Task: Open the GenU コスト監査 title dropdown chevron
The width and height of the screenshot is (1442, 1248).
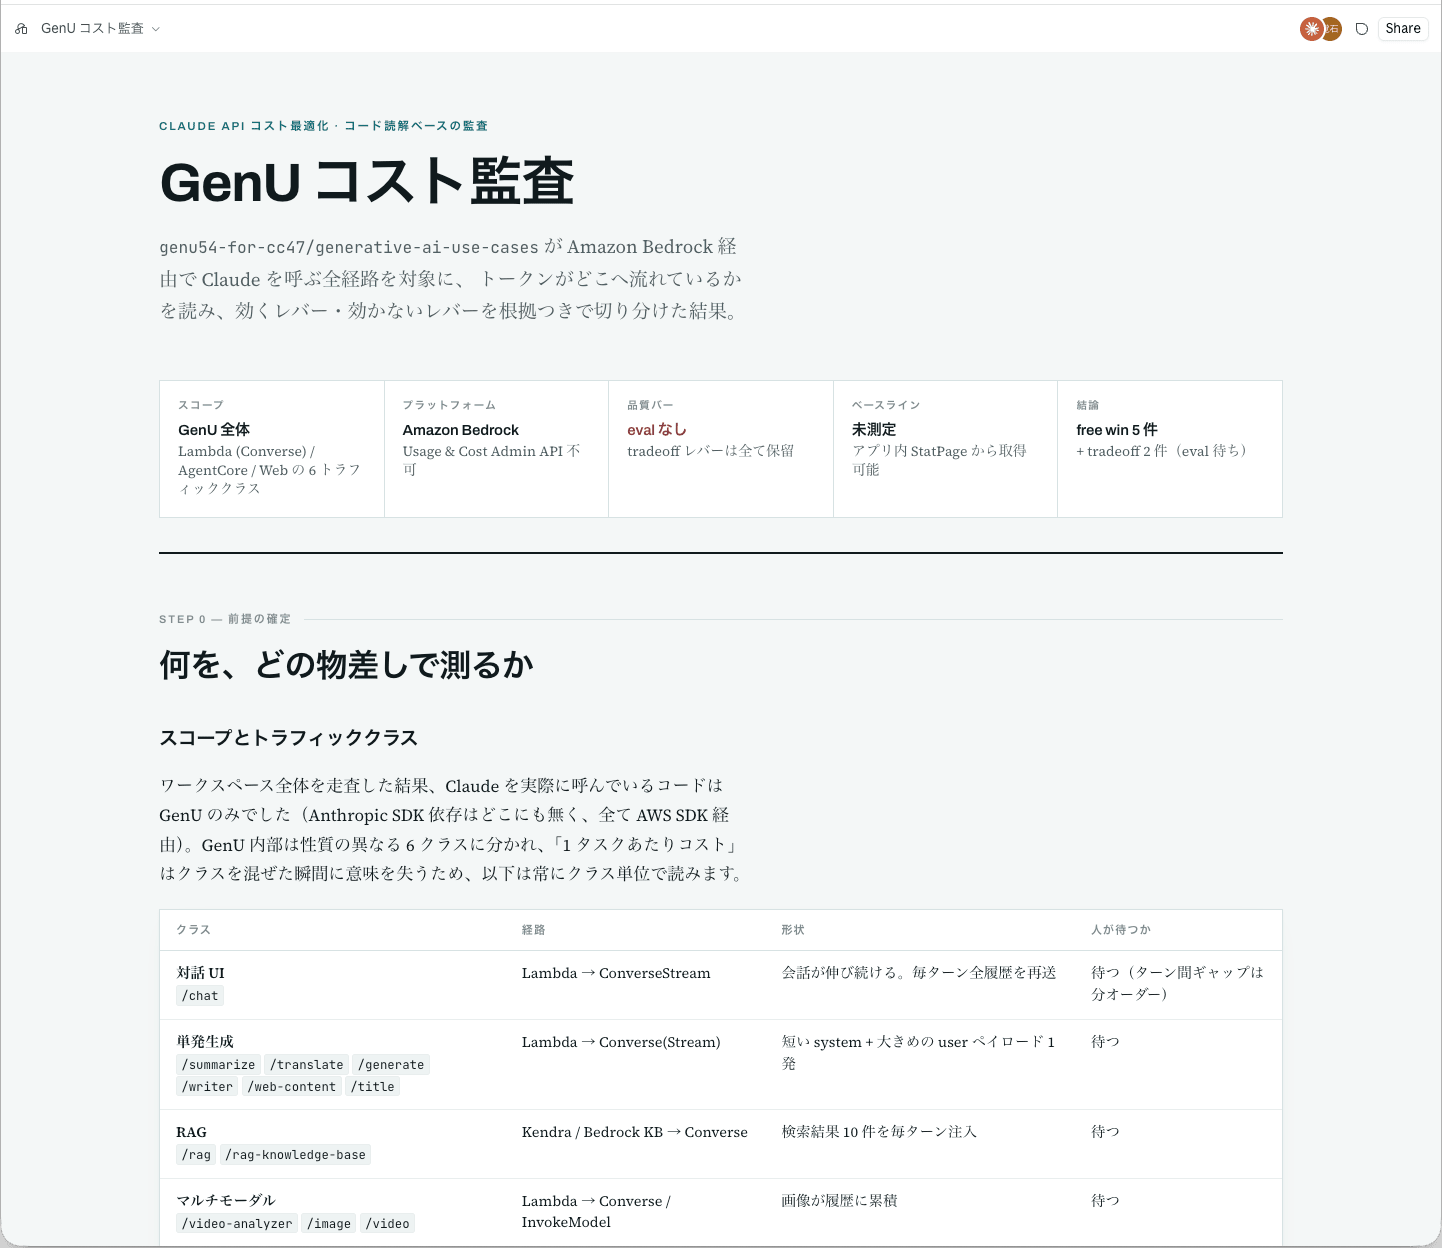Action: [156, 29]
